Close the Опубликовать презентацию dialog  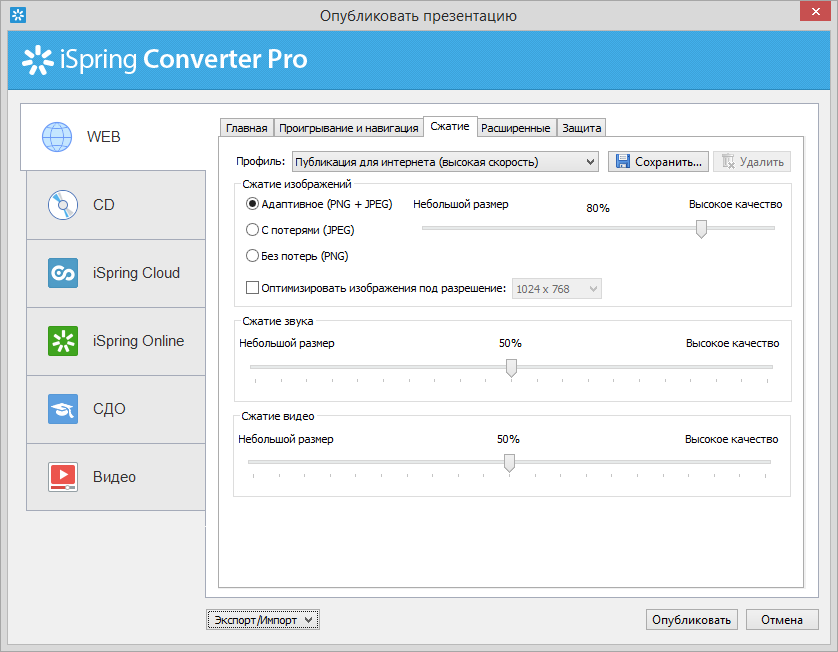pyautogui.click(x=816, y=11)
